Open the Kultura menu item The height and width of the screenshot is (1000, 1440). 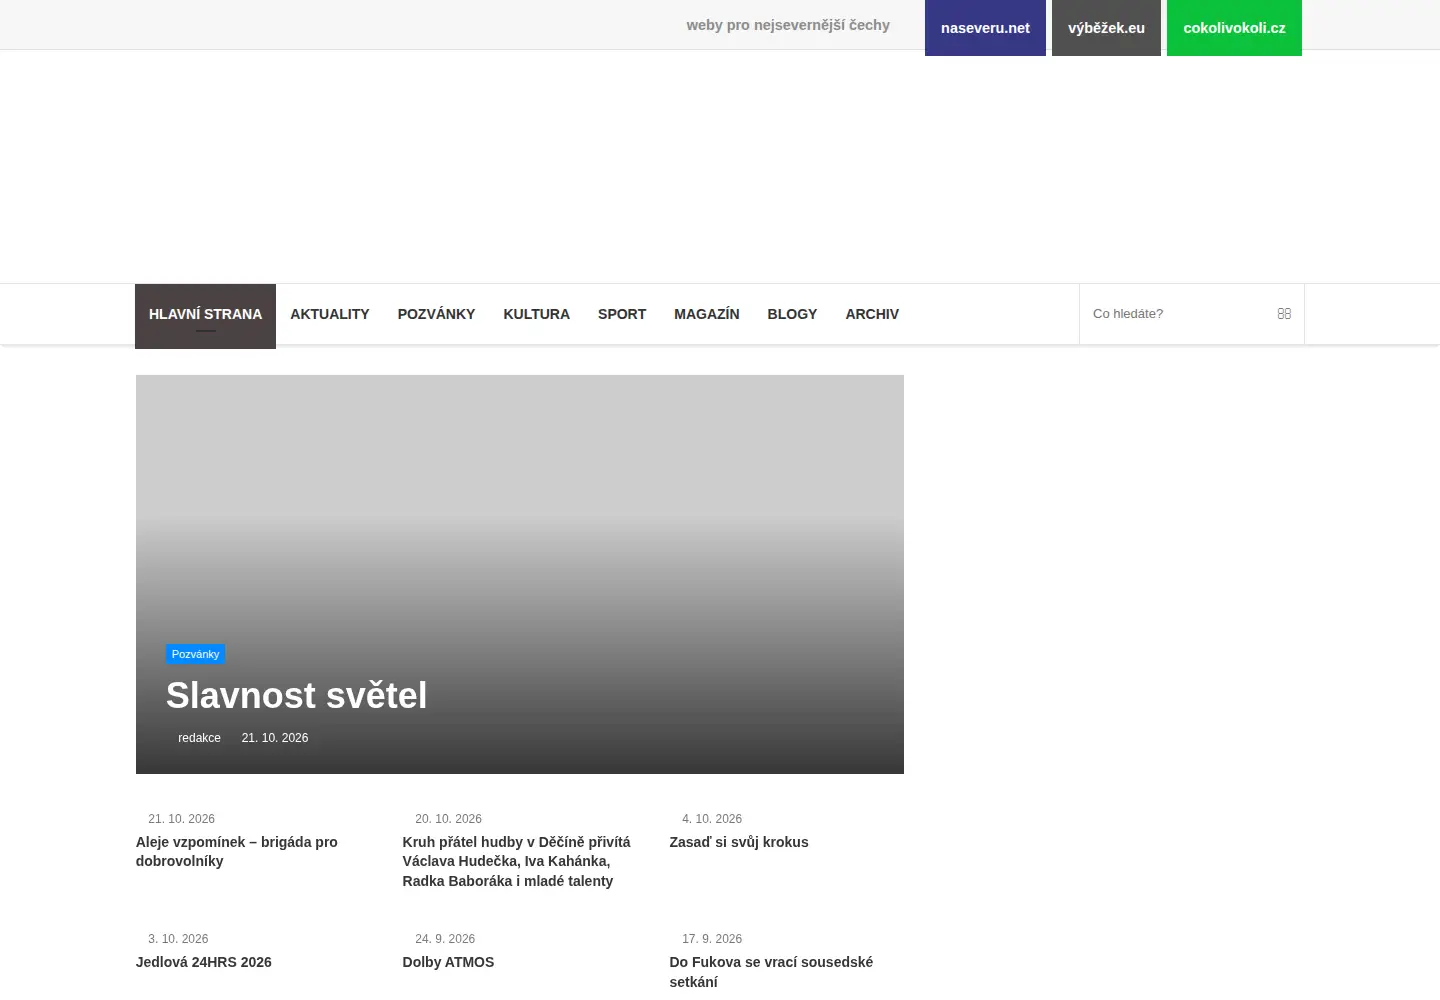pyautogui.click(x=536, y=314)
